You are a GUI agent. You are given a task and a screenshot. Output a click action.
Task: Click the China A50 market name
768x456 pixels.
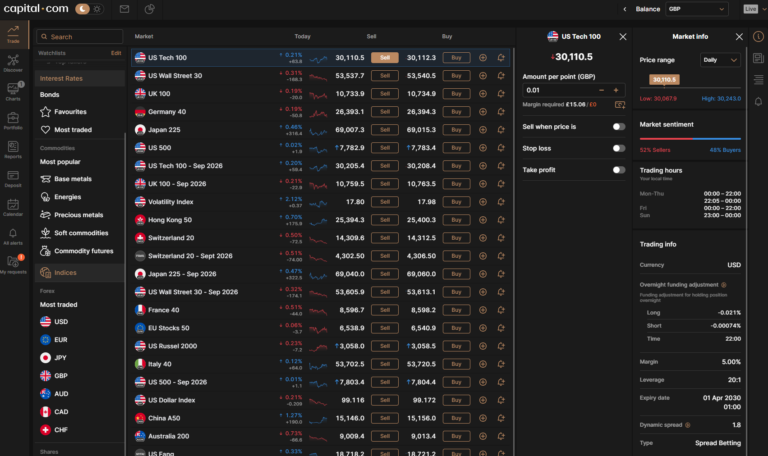point(164,418)
